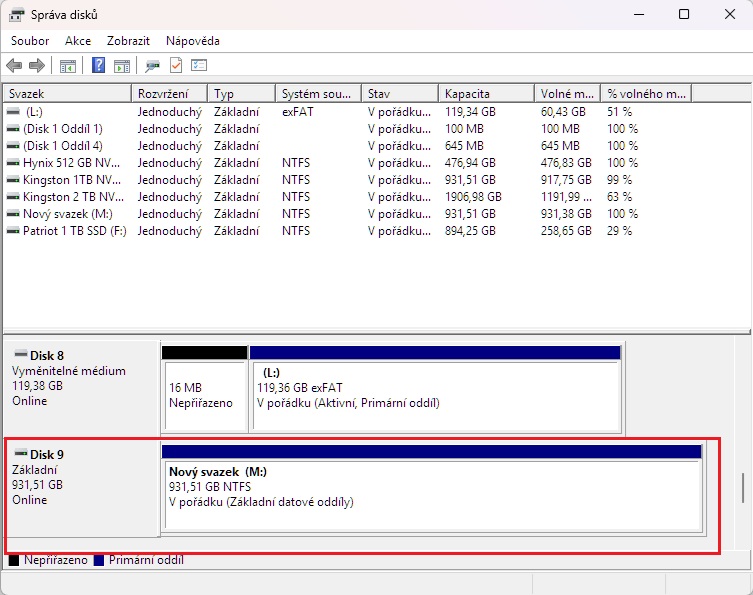Close the Správa disků window
This screenshot has height=595, width=753.
[729, 14]
